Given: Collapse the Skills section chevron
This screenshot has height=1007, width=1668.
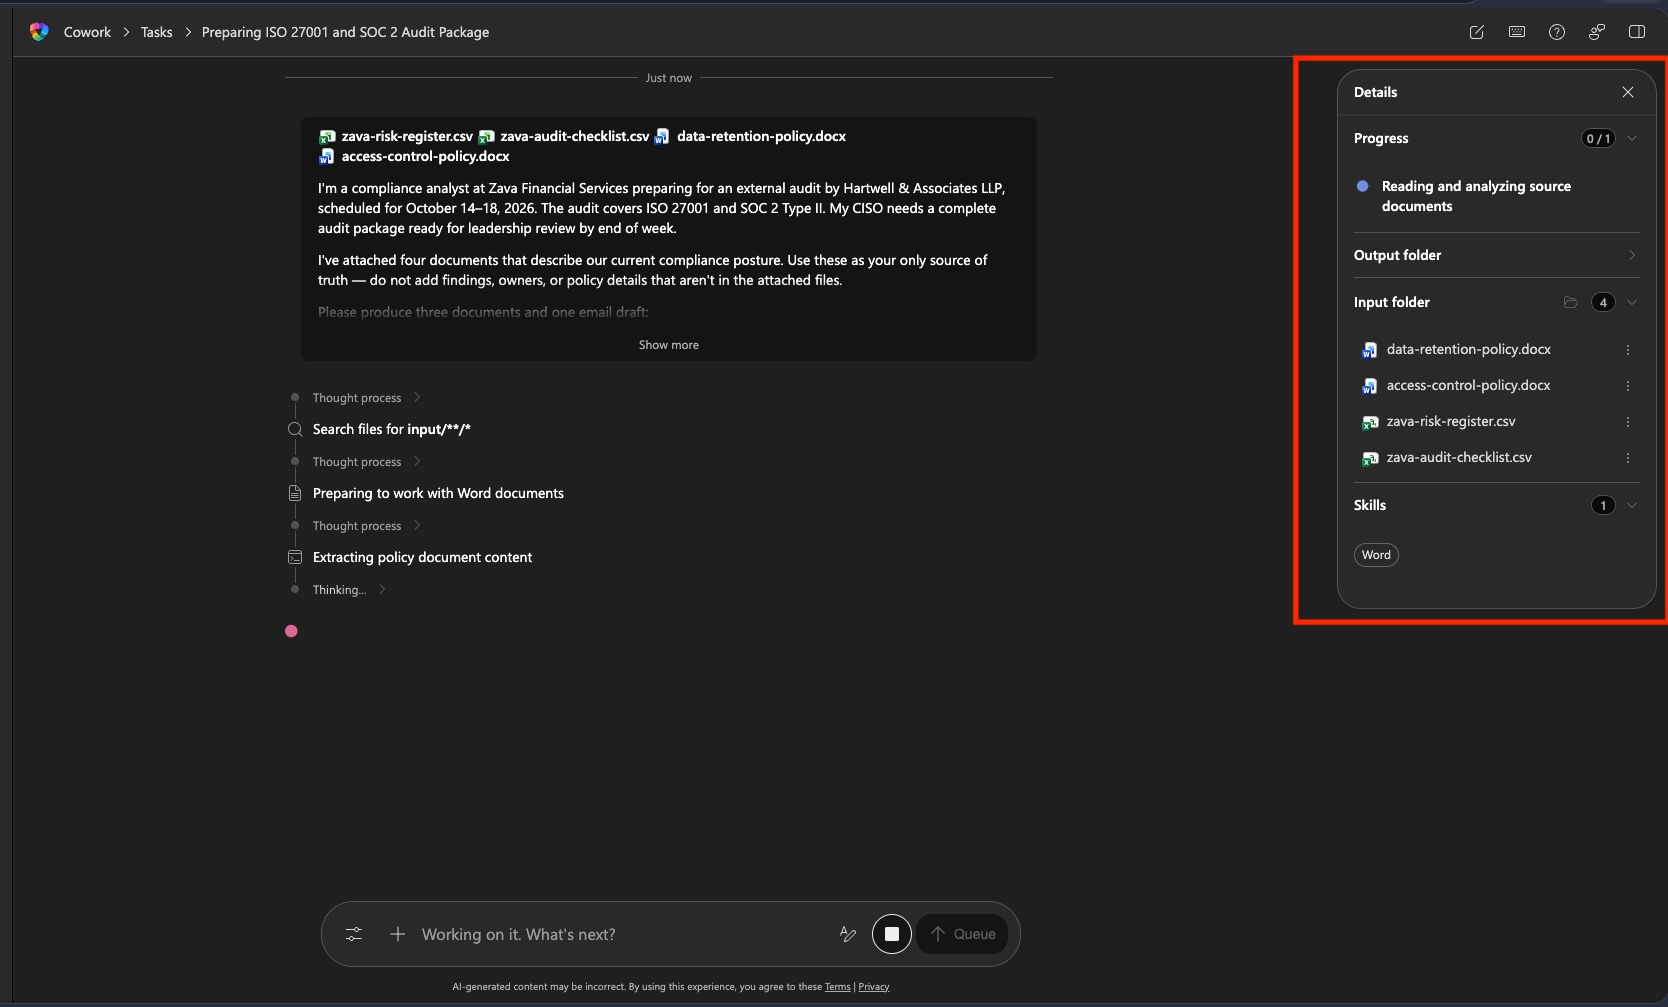Looking at the screenshot, I should point(1632,505).
